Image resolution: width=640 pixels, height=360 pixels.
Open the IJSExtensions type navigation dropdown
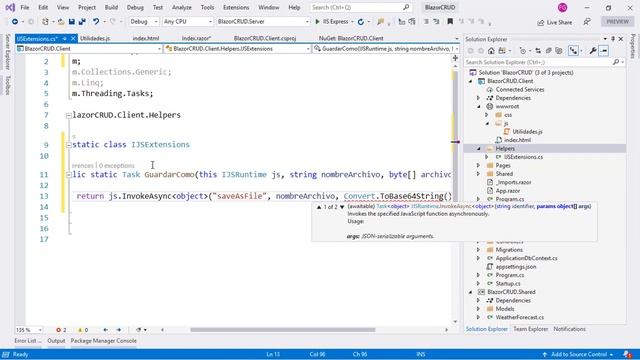pyautogui.click(x=238, y=49)
